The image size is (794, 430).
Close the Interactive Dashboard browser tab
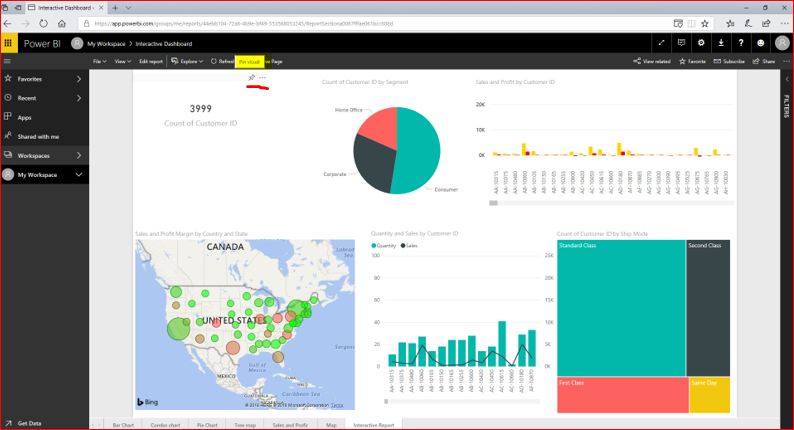(101, 8)
